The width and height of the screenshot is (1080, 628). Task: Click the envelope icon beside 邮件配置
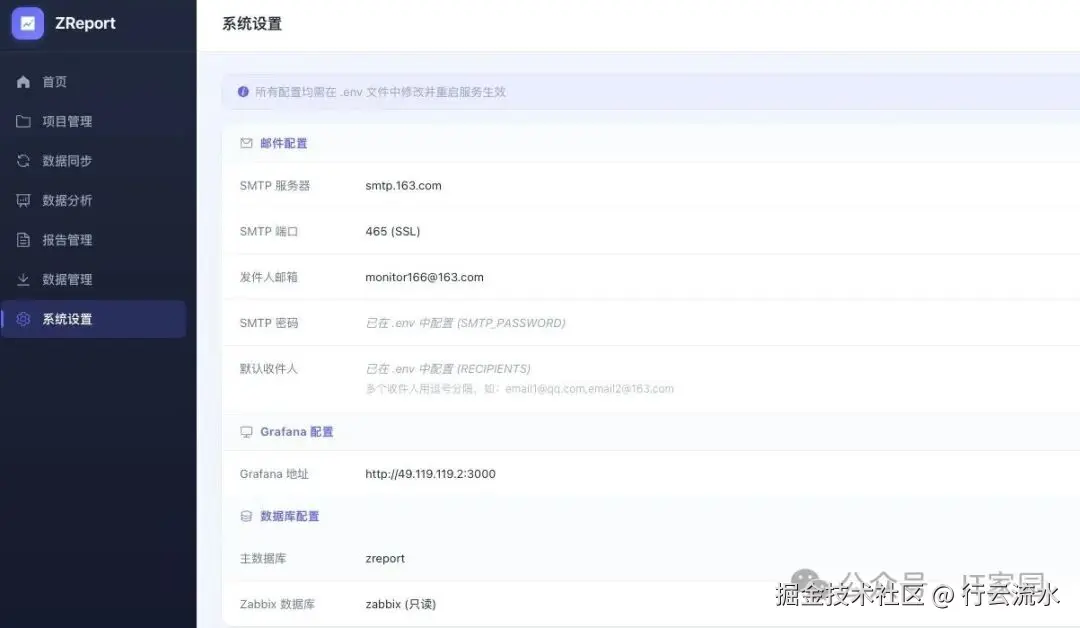[246, 143]
